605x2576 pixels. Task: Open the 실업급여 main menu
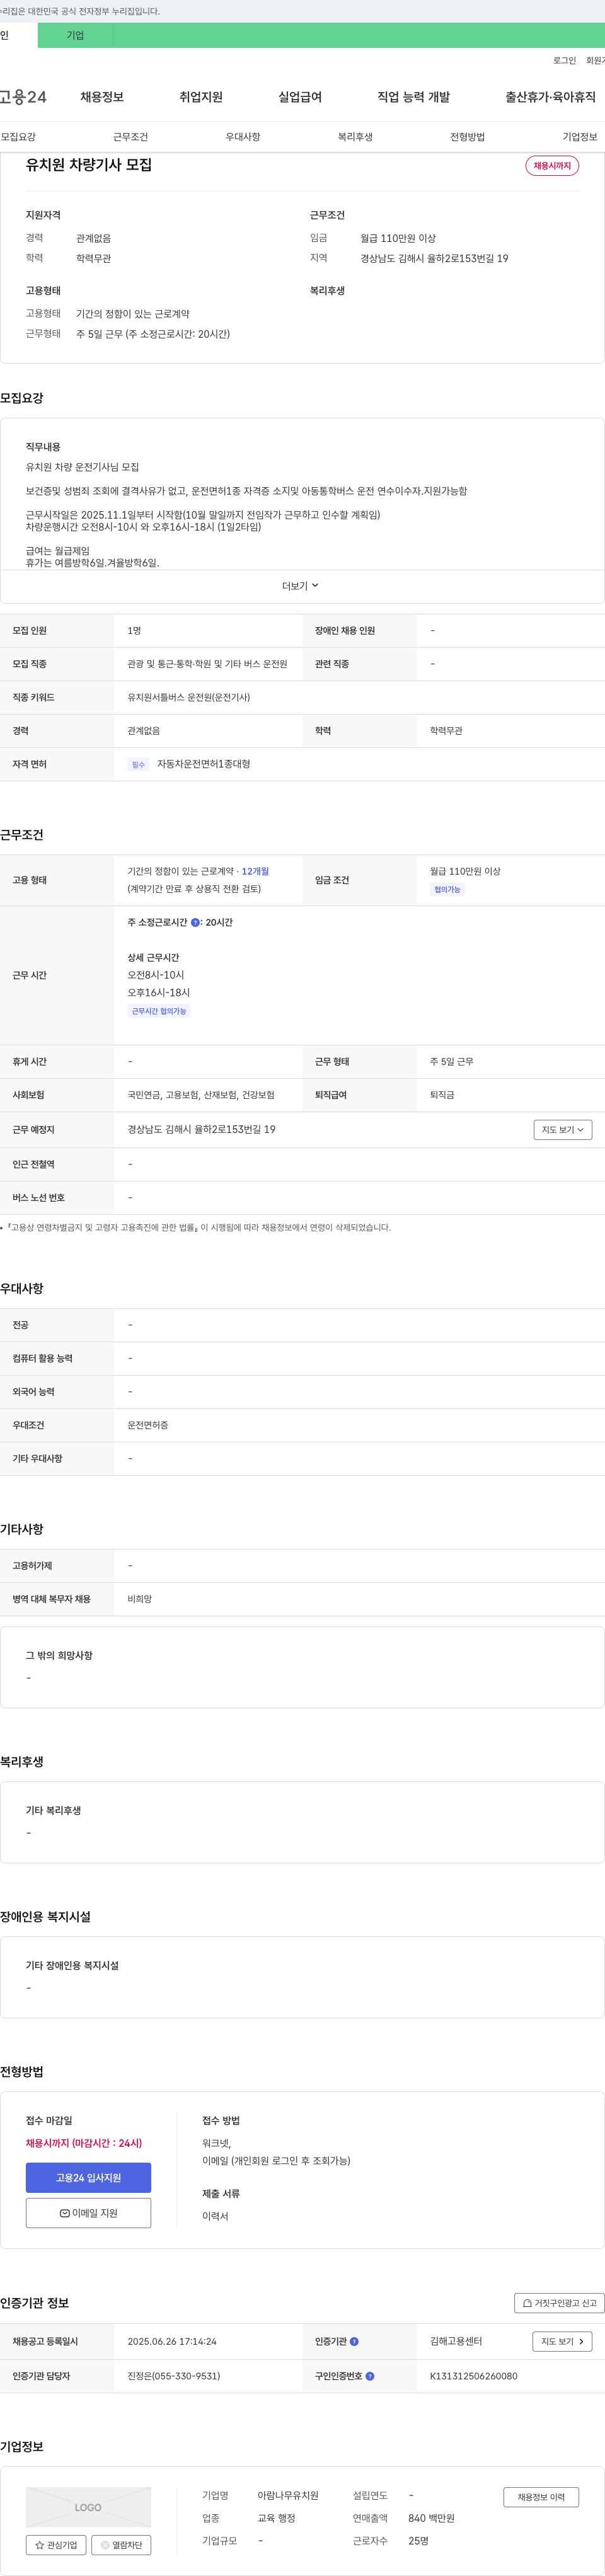[x=300, y=97]
